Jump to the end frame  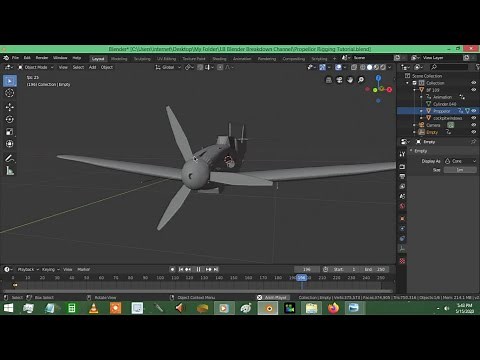[216, 269]
